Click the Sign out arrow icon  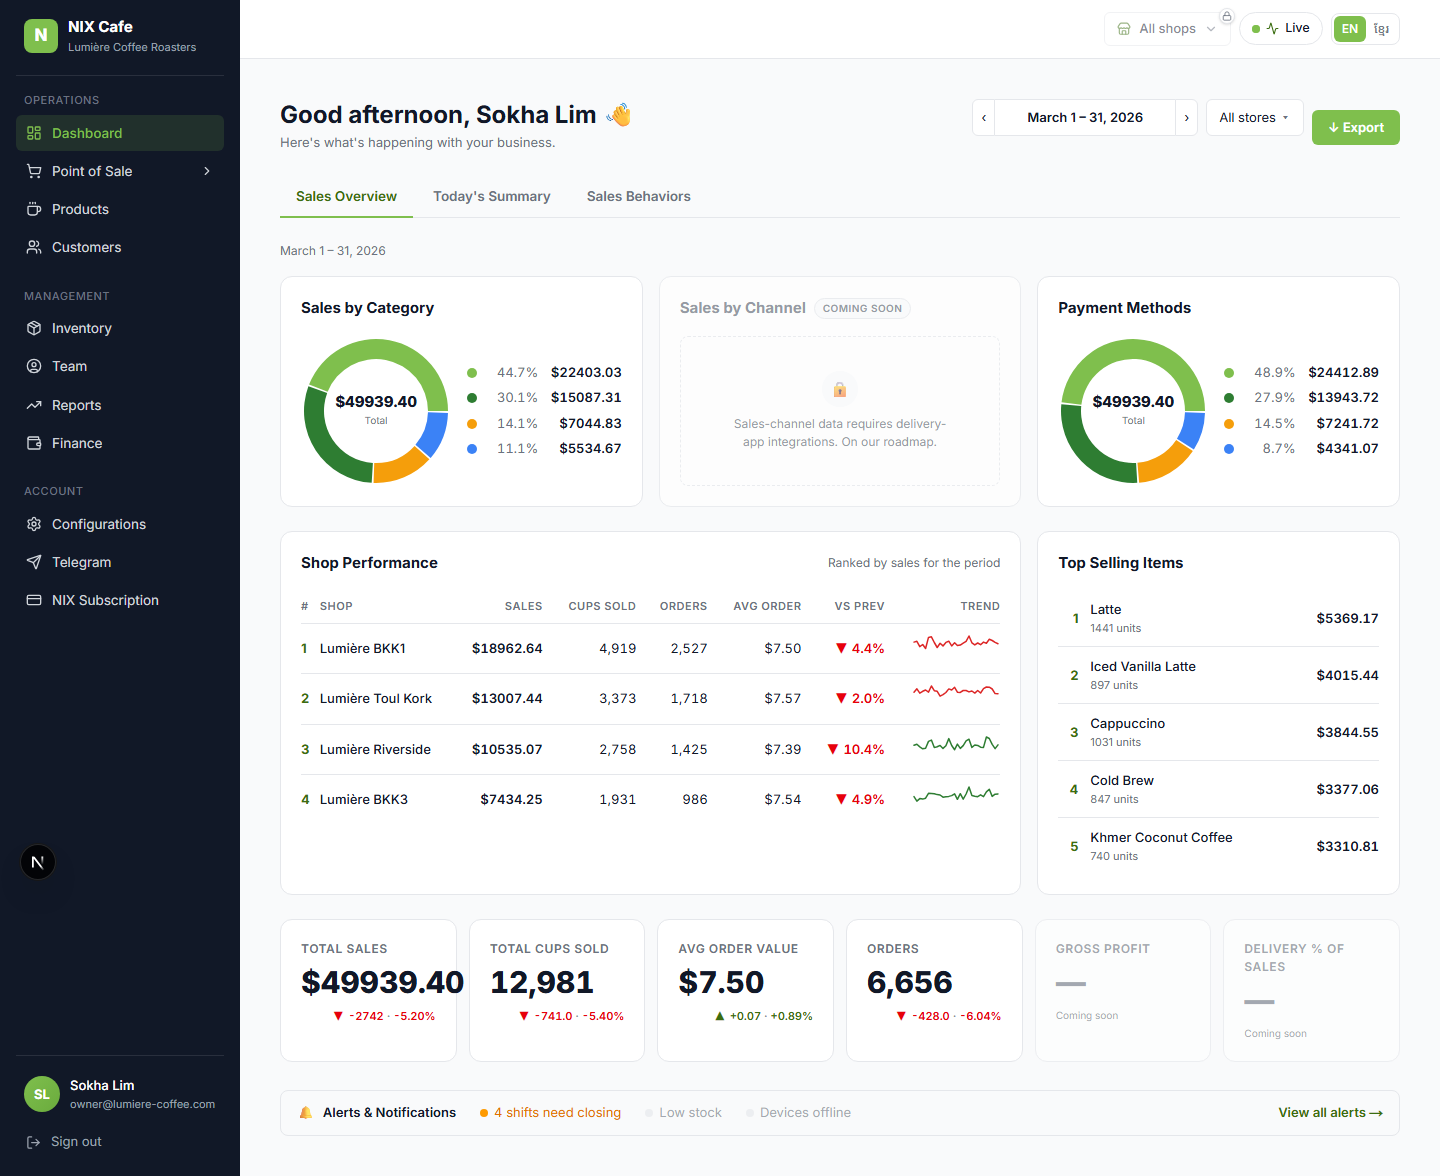tap(33, 1142)
